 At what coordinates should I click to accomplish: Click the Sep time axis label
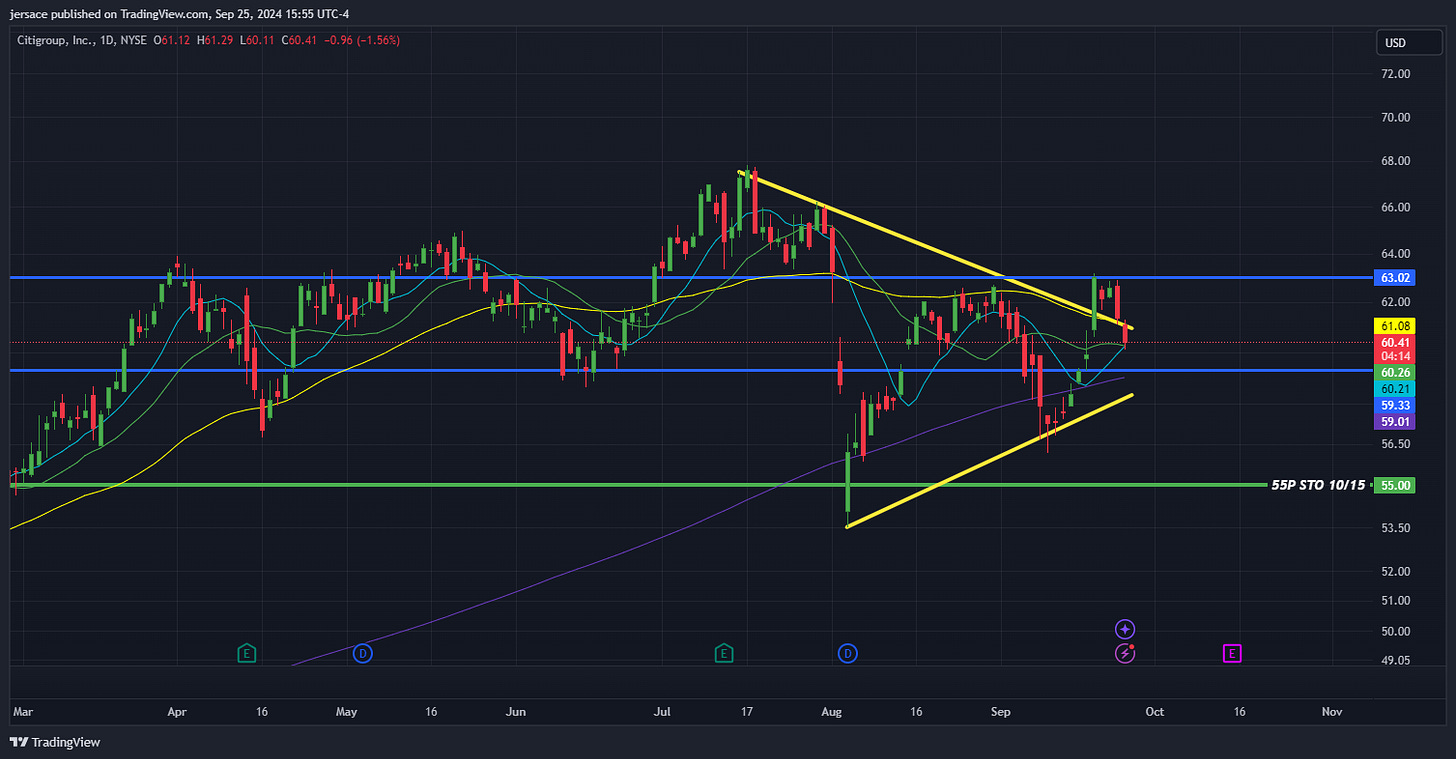(1000, 712)
